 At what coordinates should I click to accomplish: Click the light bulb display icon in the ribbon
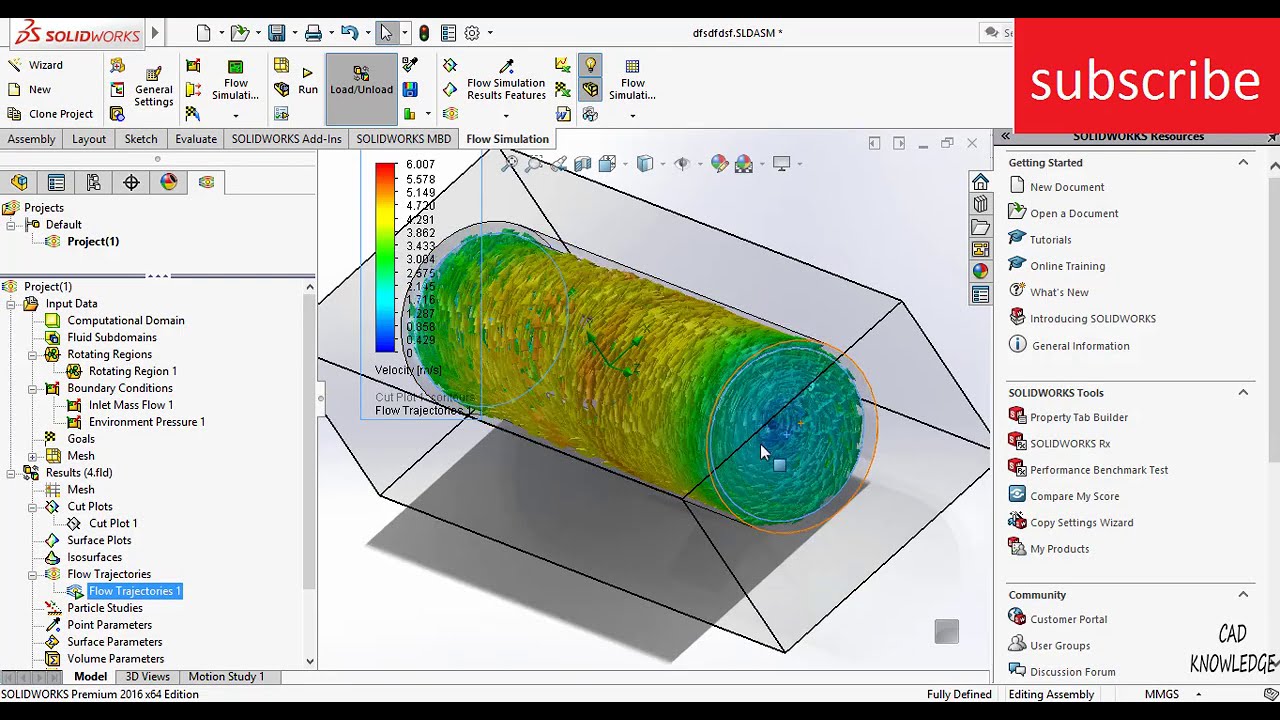(x=591, y=65)
